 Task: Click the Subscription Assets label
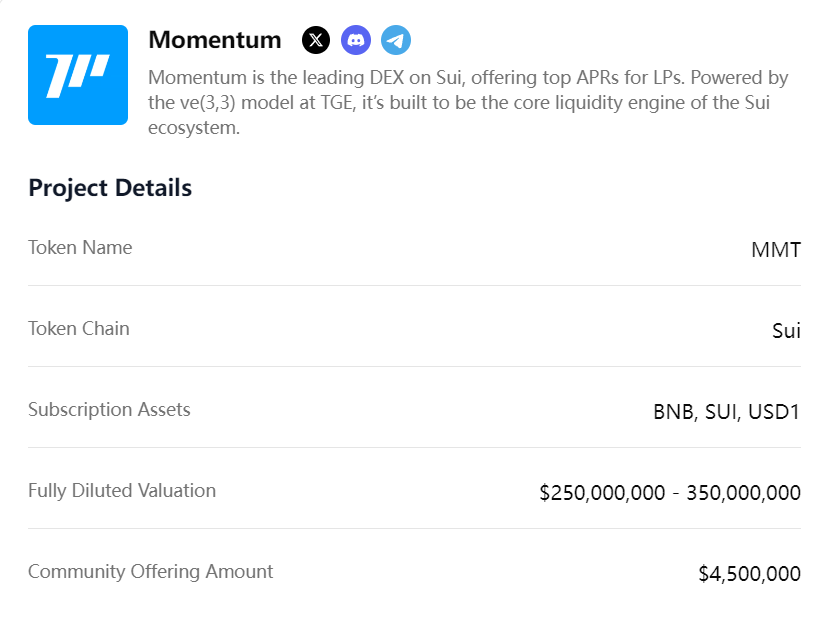coord(109,409)
